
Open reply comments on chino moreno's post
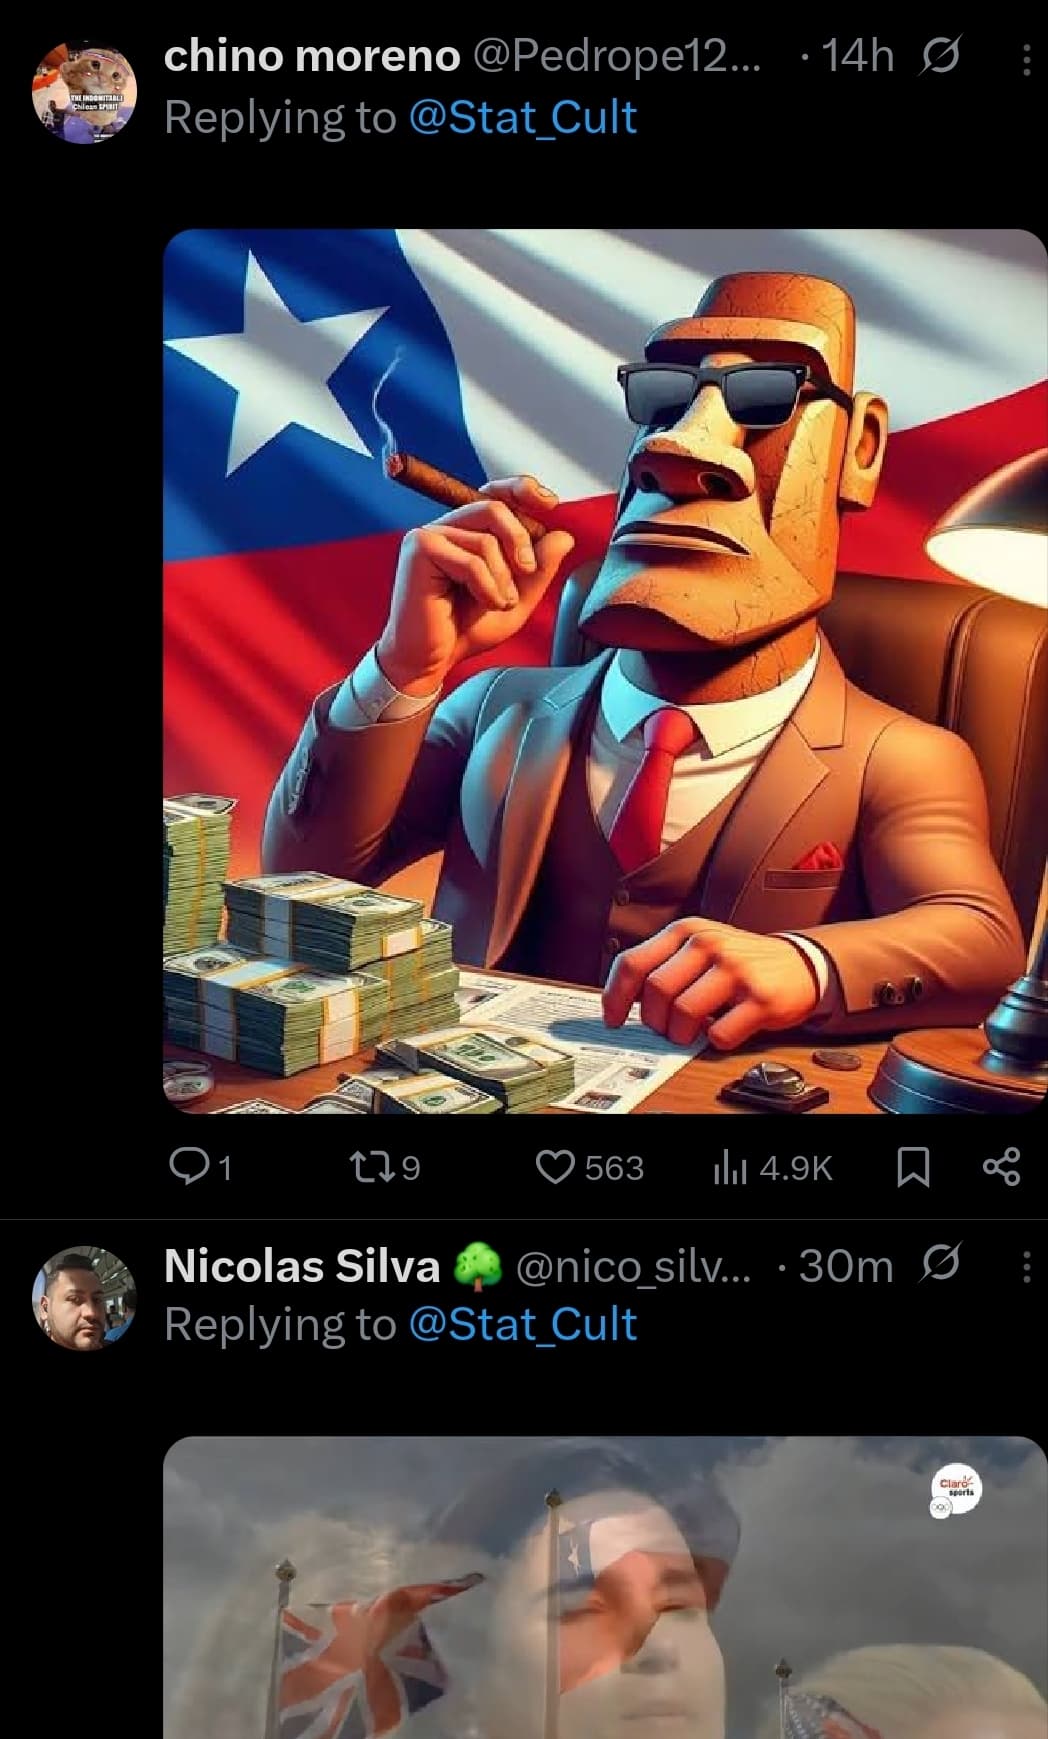coord(201,1167)
